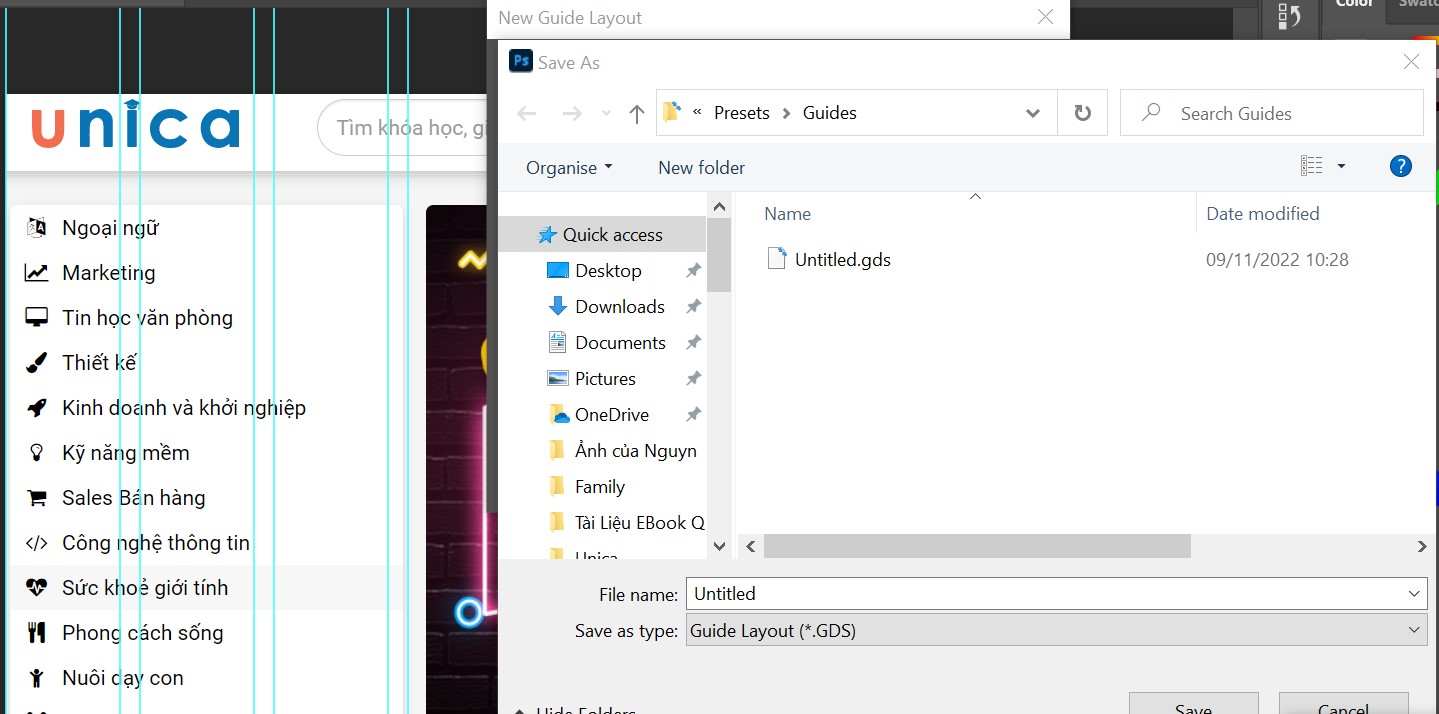This screenshot has height=714, width=1439.
Task: Switch to the Color panel tab
Action: [1352, 6]
